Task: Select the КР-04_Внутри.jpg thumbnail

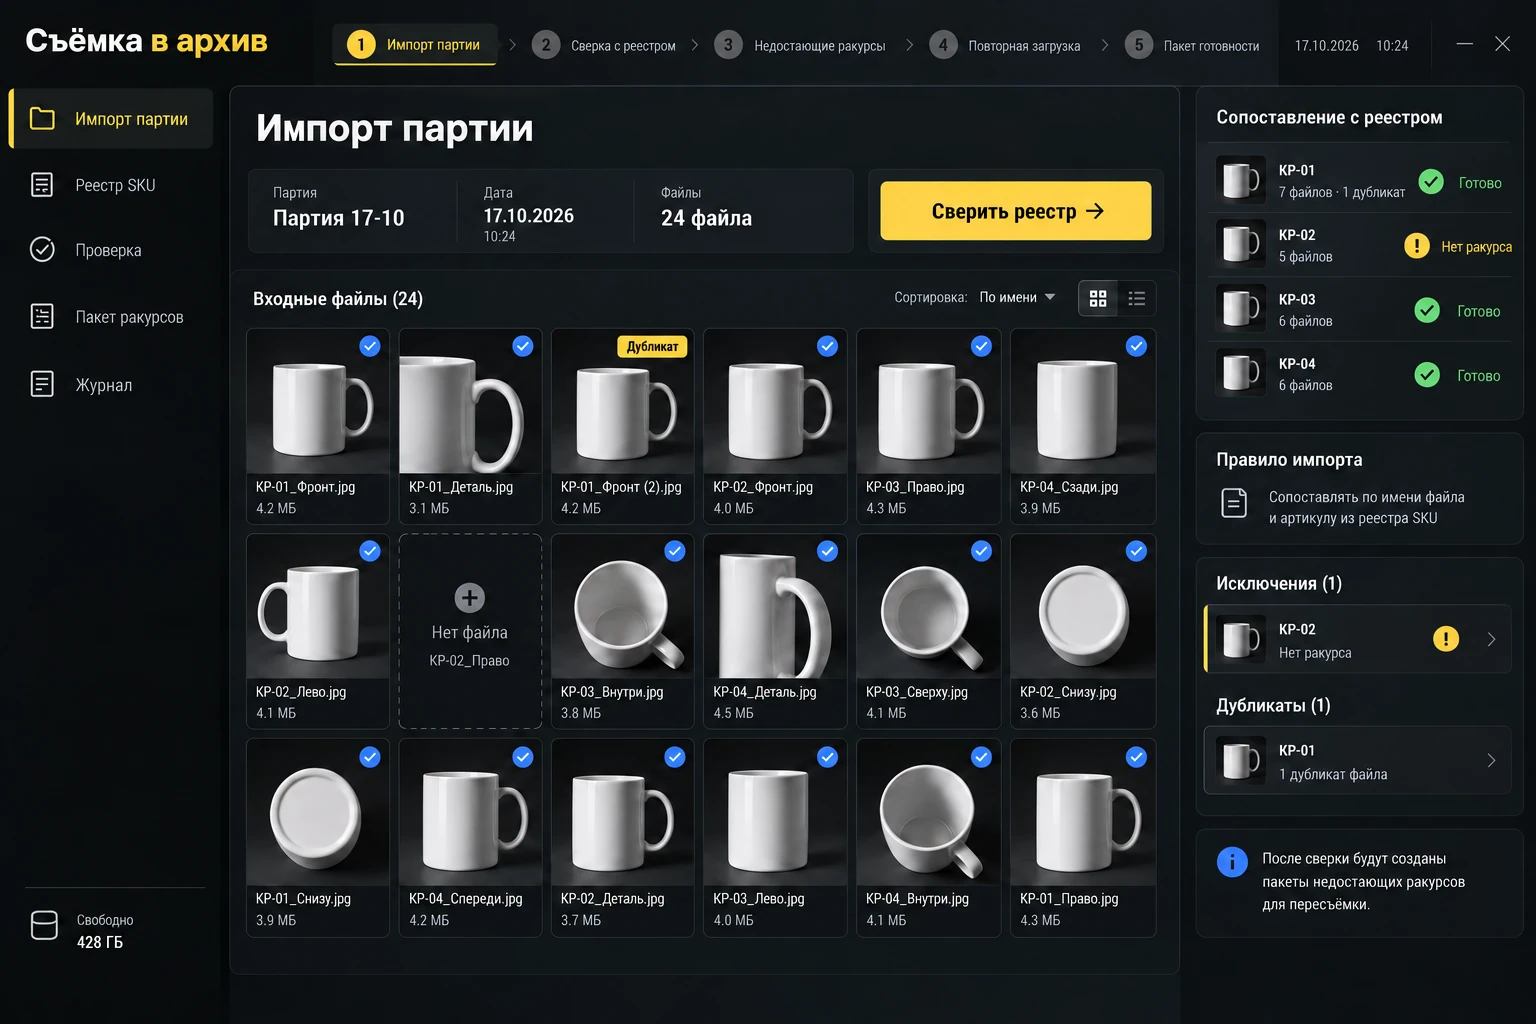Action: click(x=929, y=813)
